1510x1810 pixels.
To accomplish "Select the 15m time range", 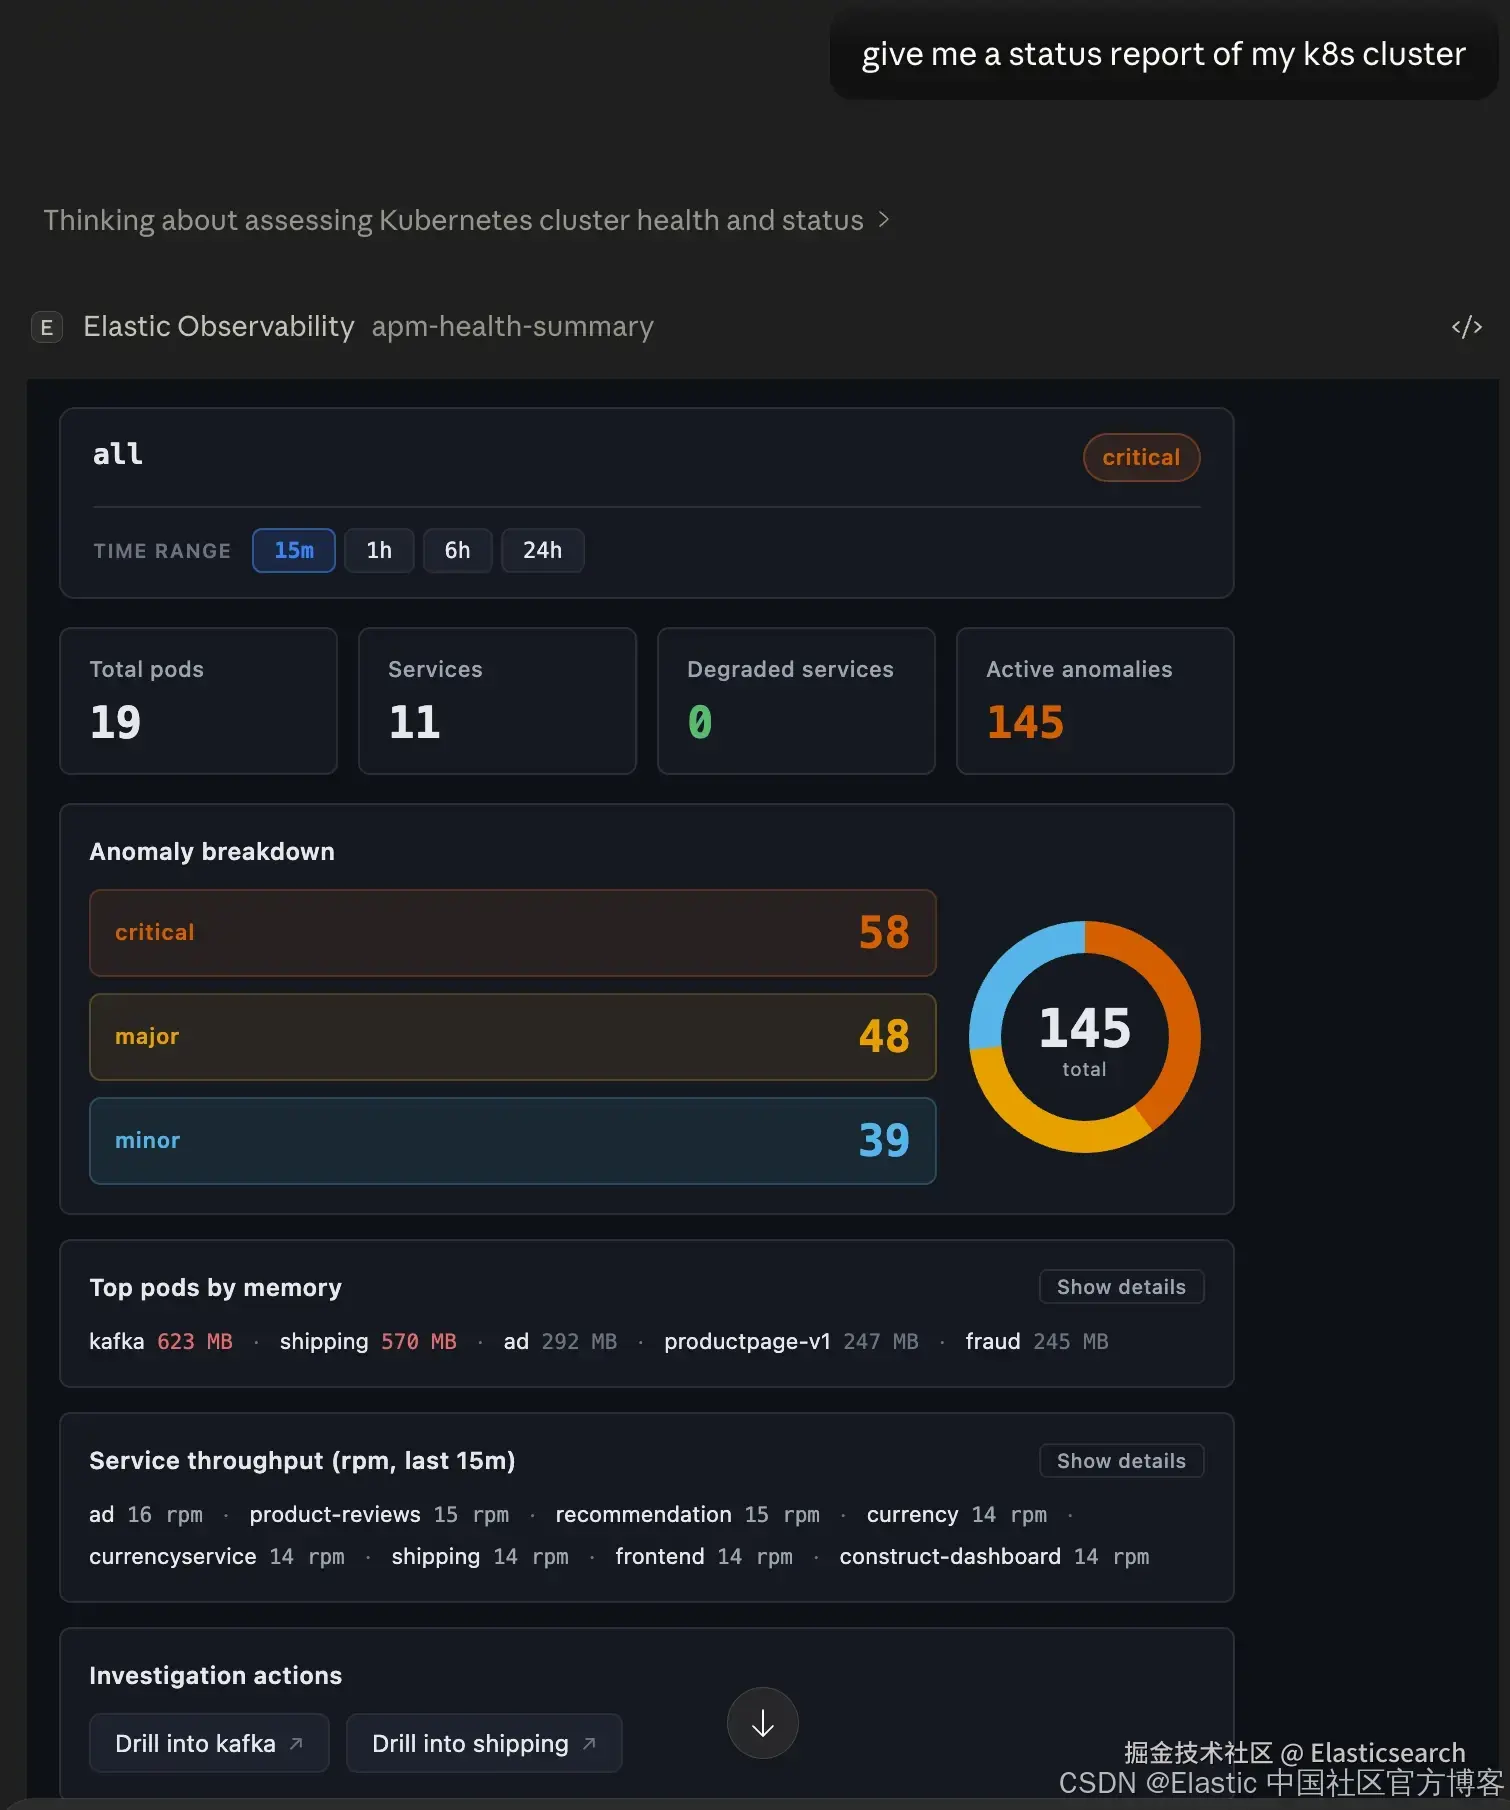I will 293,550.
